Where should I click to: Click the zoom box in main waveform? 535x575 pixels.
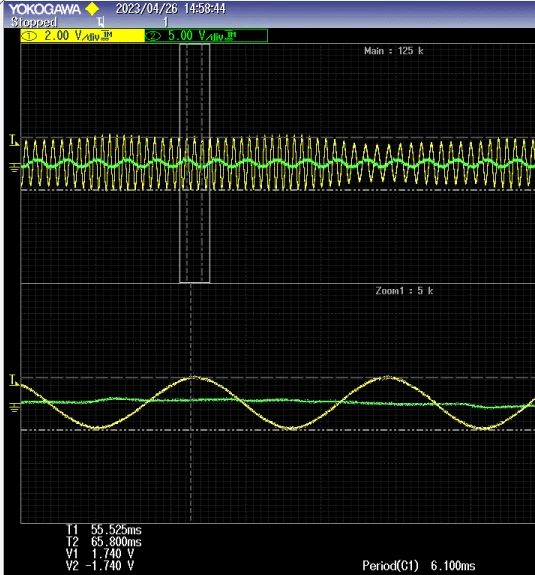point(195,163)
